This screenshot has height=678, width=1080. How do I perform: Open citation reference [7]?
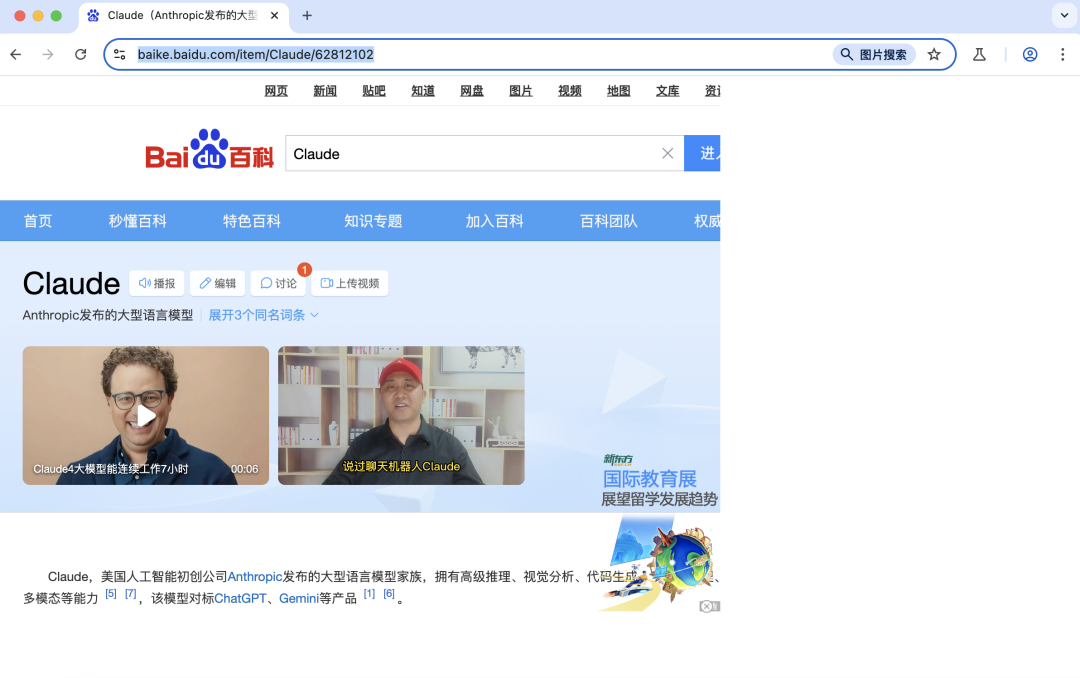131,594
